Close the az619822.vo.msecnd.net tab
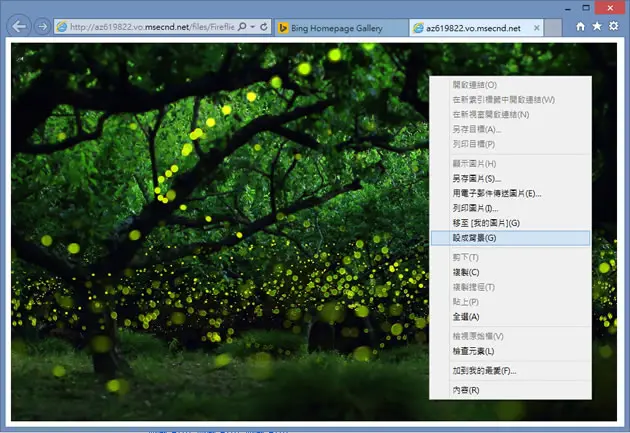 coord(536,28)
